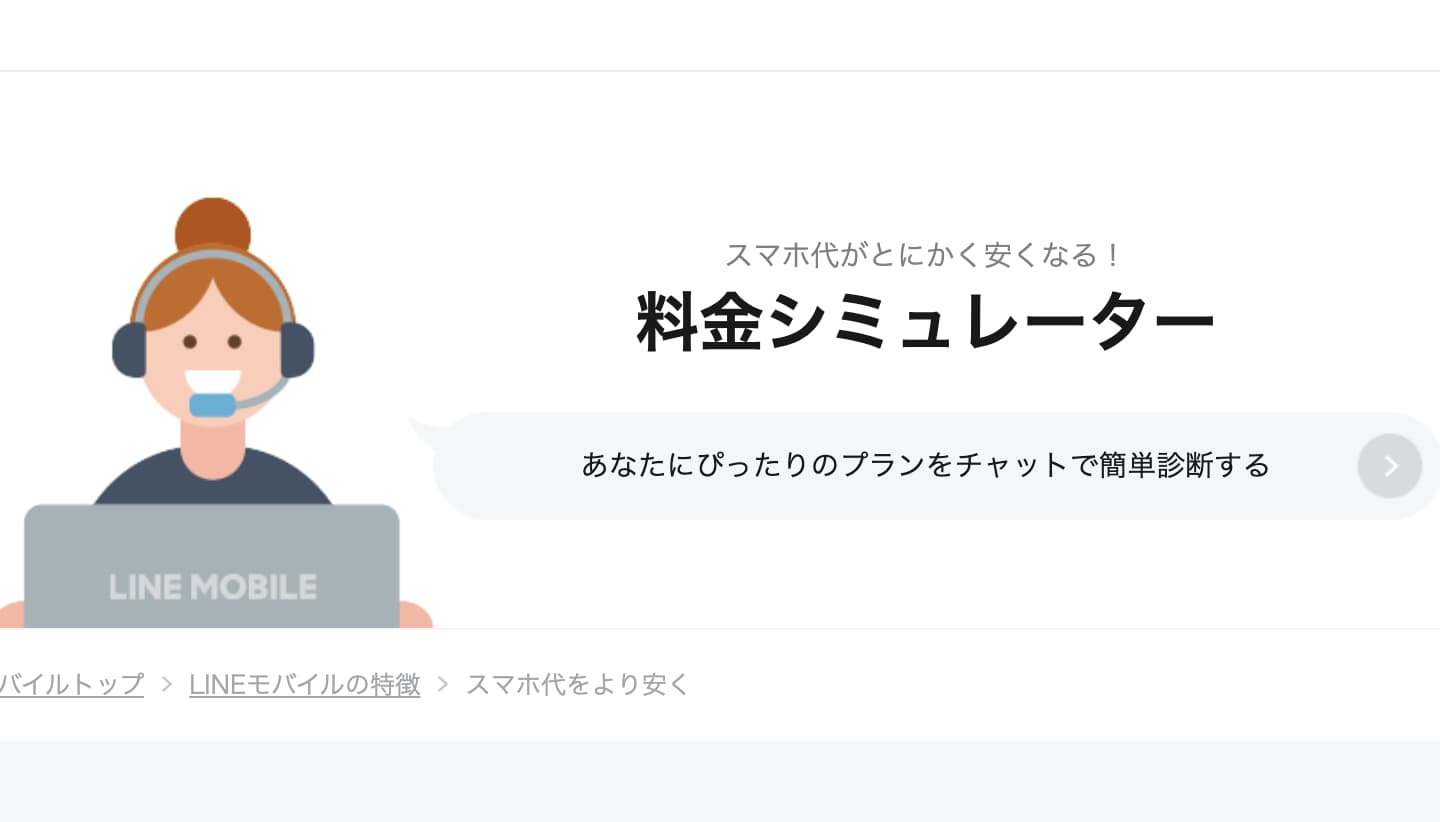Click the 料金シミュレーター heading
This screenshot has width=1440, height=822.
tap(924, 320)
